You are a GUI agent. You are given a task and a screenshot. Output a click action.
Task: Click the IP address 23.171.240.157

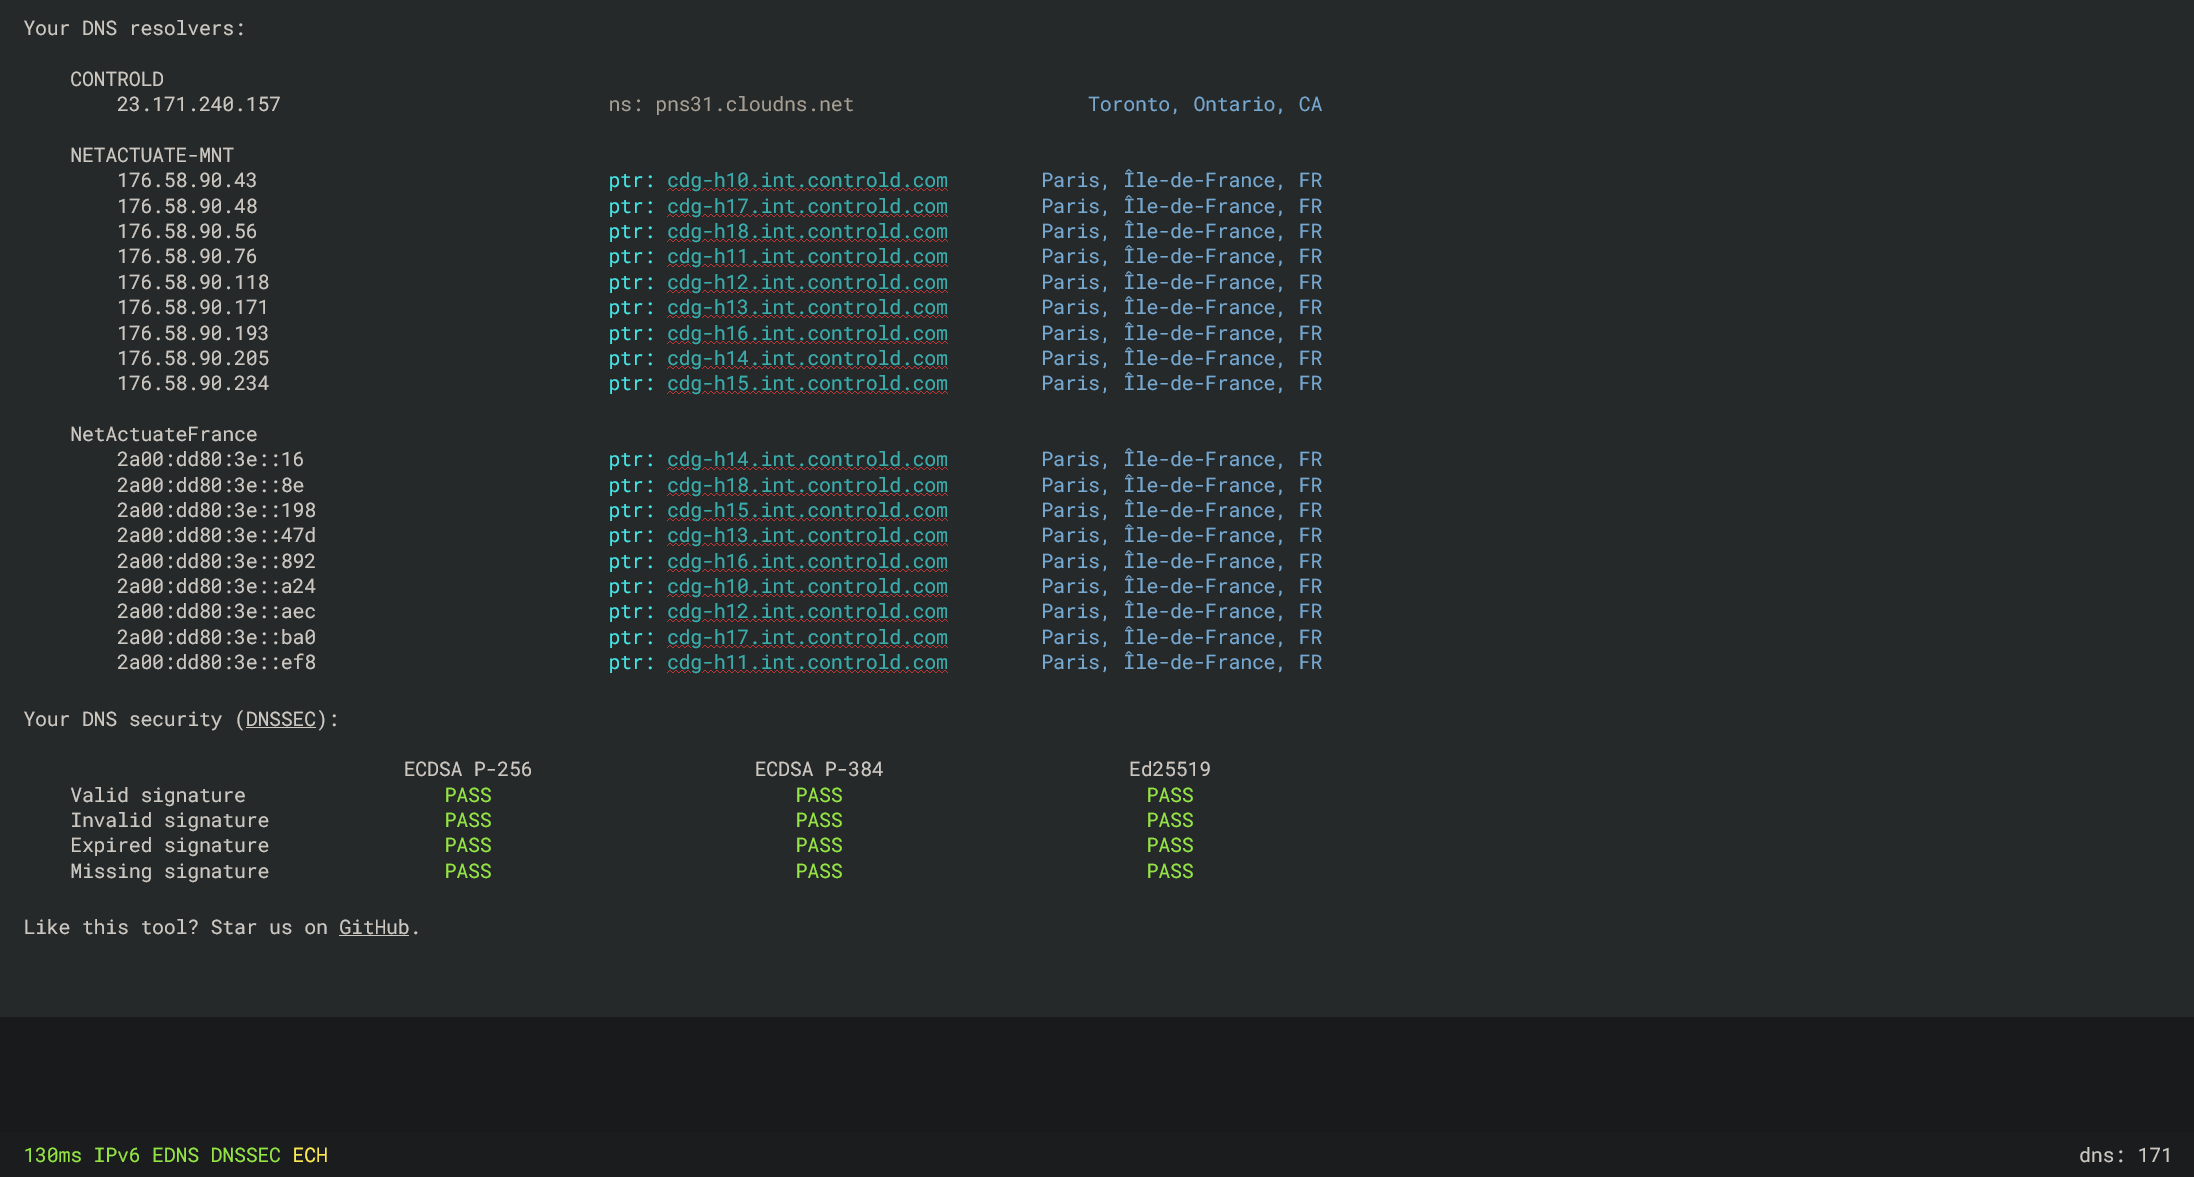point(199,104)
